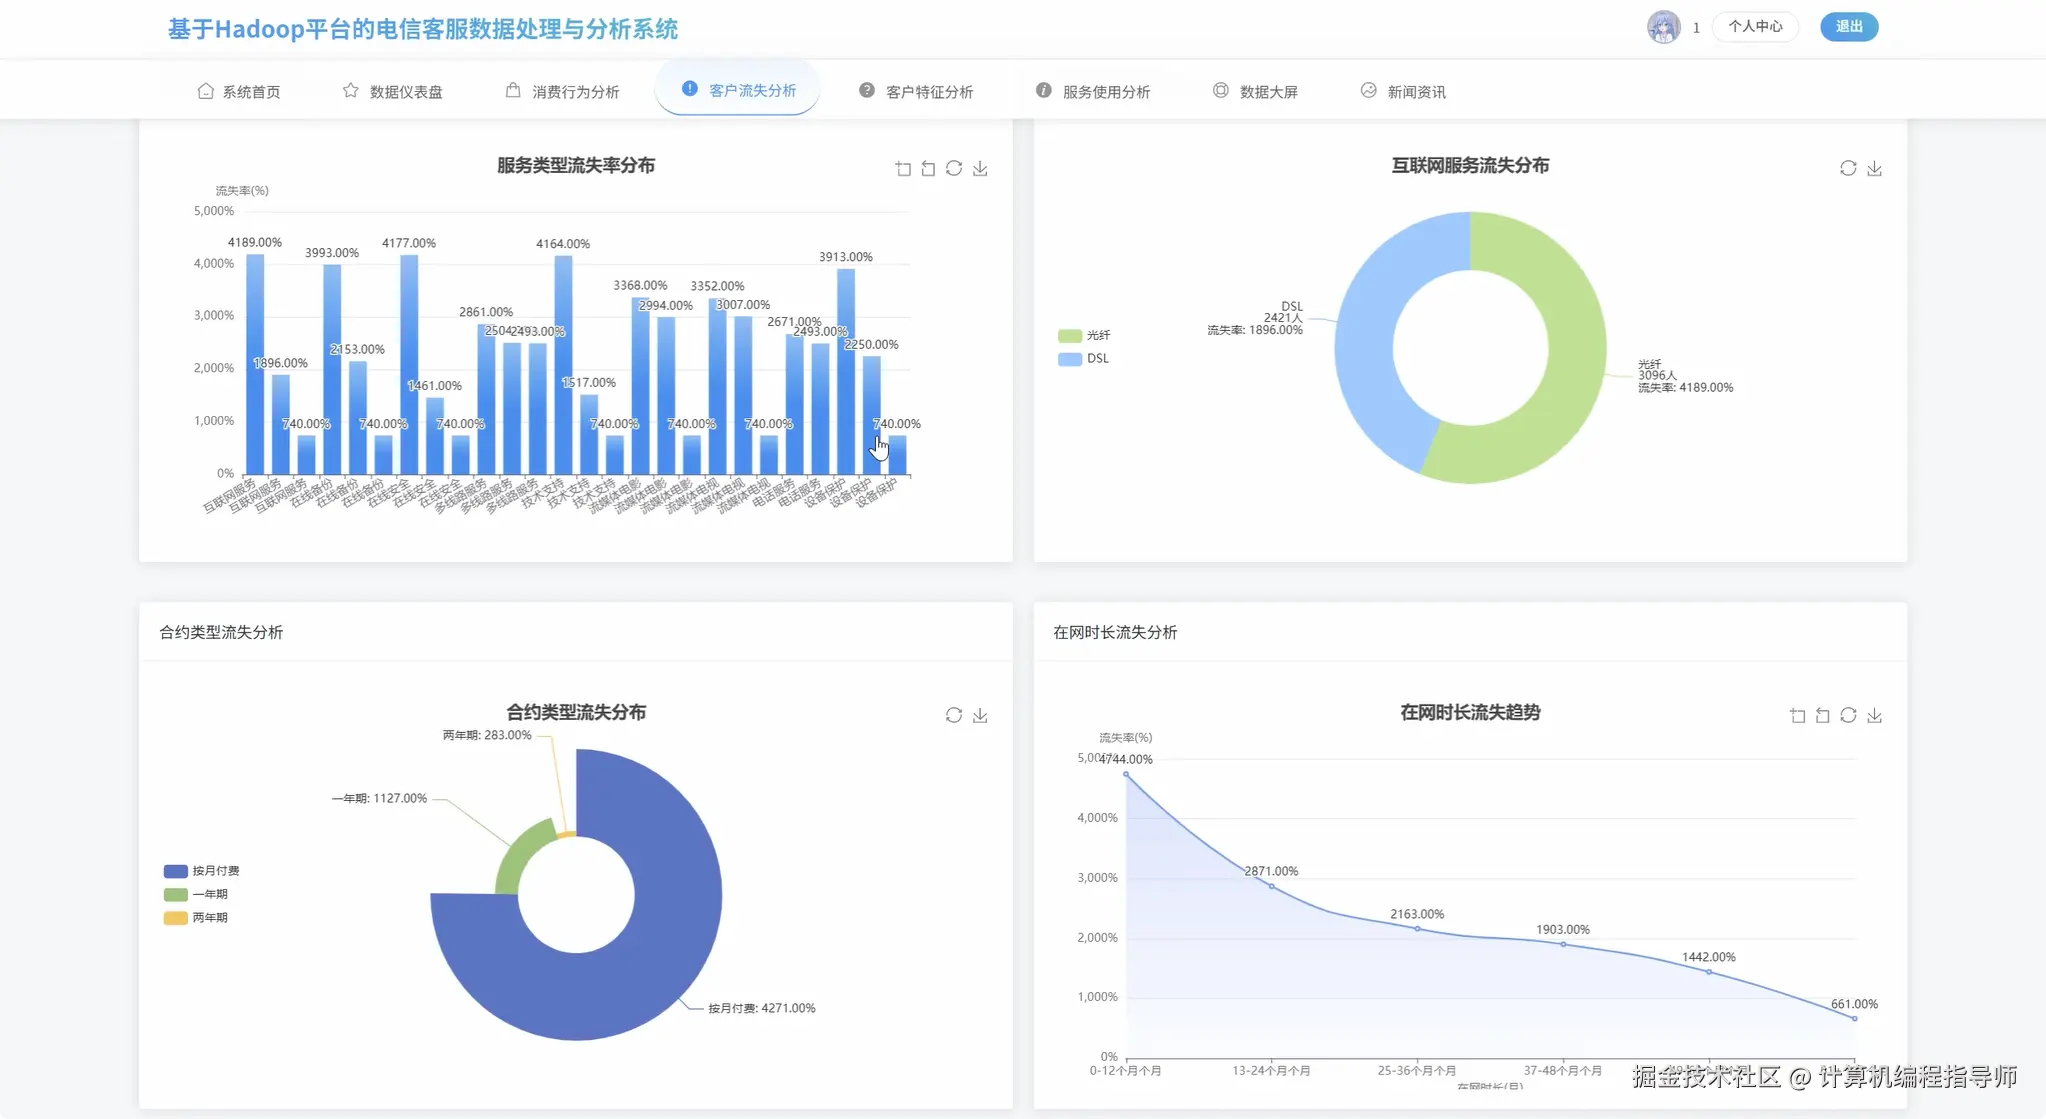Toggle the DSL legend series
Screen dimensions: 2046x1119
tap(1085, 359)
